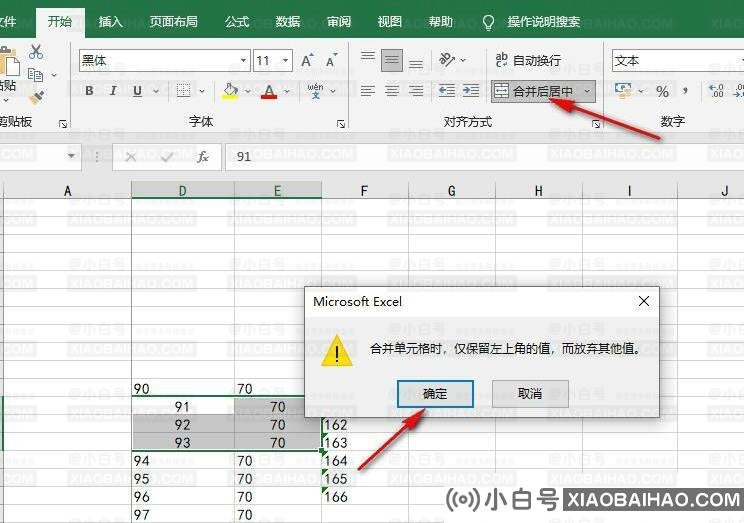
Task: Click formula bar showing 91
Action: pos(484,157)
